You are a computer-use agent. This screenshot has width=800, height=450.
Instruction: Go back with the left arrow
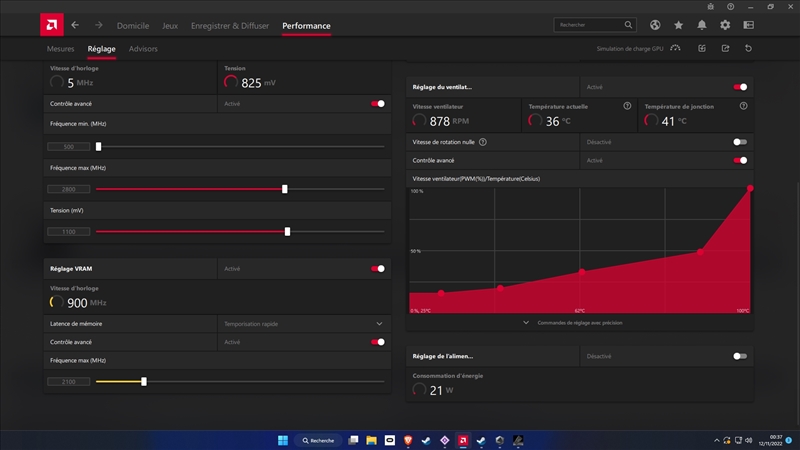(75, 25)
